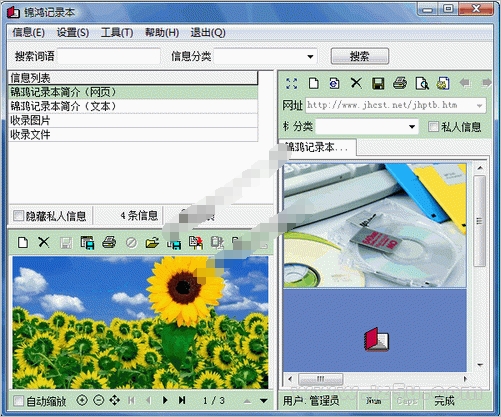Click the window capture save icon
501x417 pixels.
pyautogui.click(x=87, y=243)
